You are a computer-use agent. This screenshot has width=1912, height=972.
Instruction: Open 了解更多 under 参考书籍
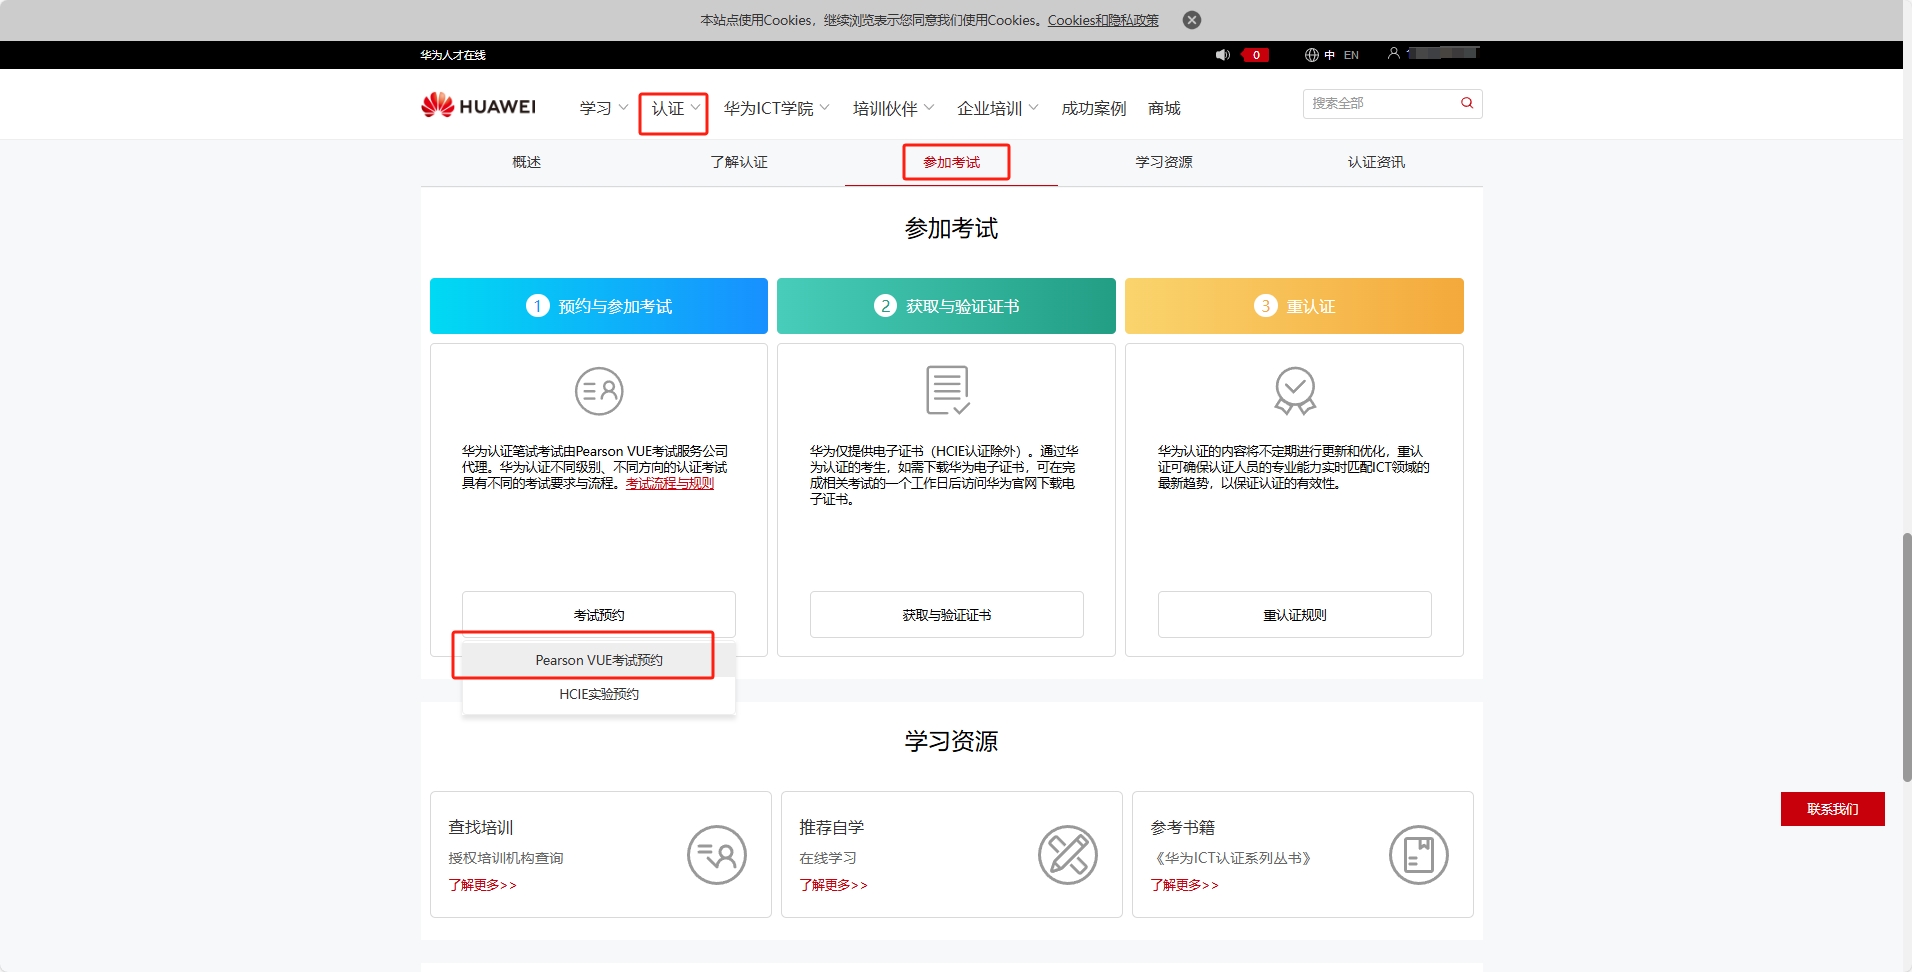pos(1185,885)
